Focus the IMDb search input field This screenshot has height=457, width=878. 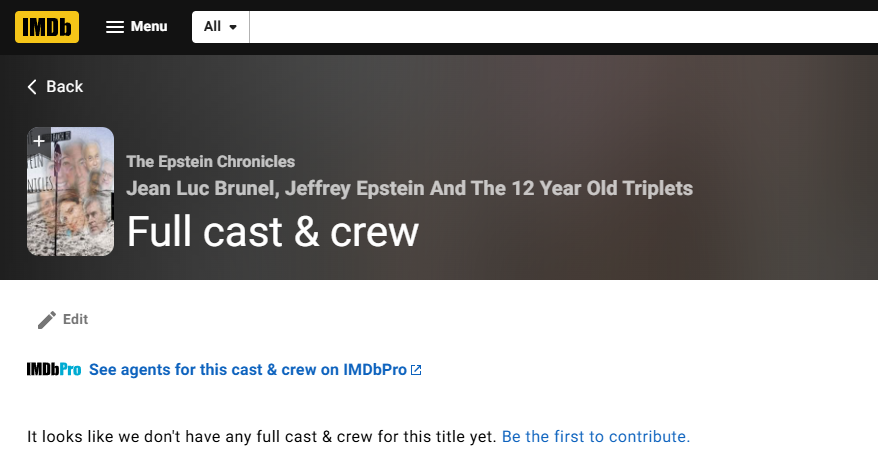(563, 27)
